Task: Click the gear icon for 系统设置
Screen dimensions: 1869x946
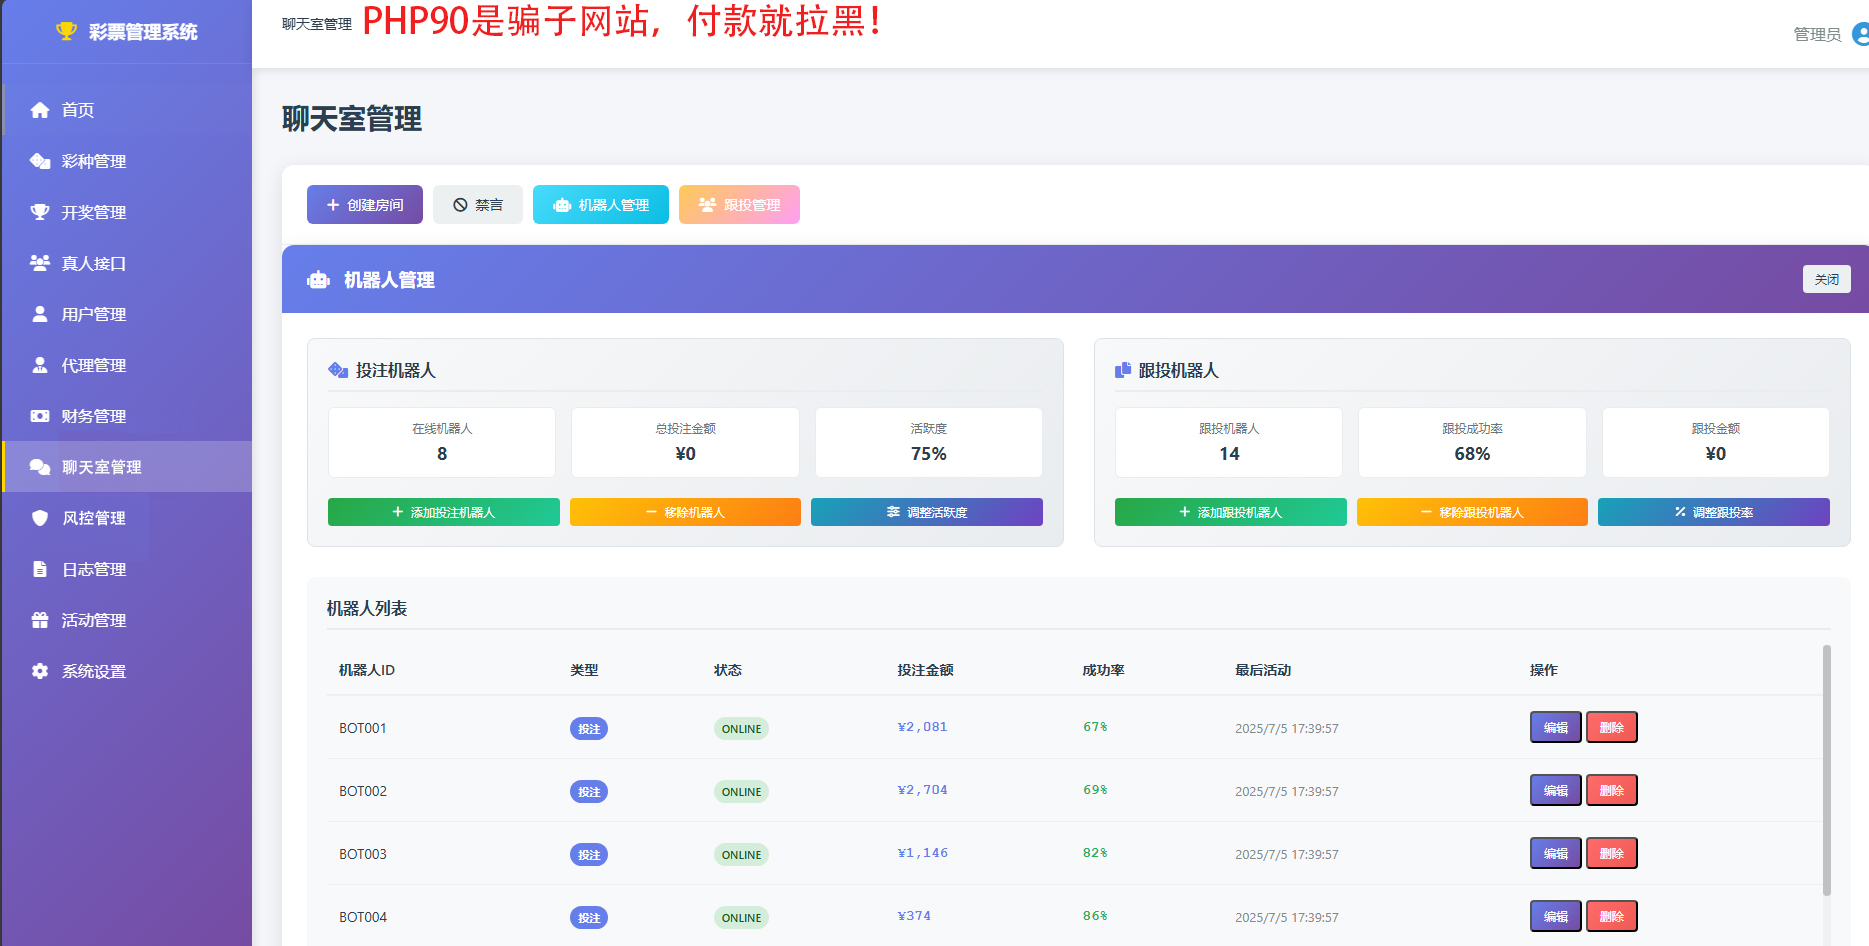Action: pos(40,671)
